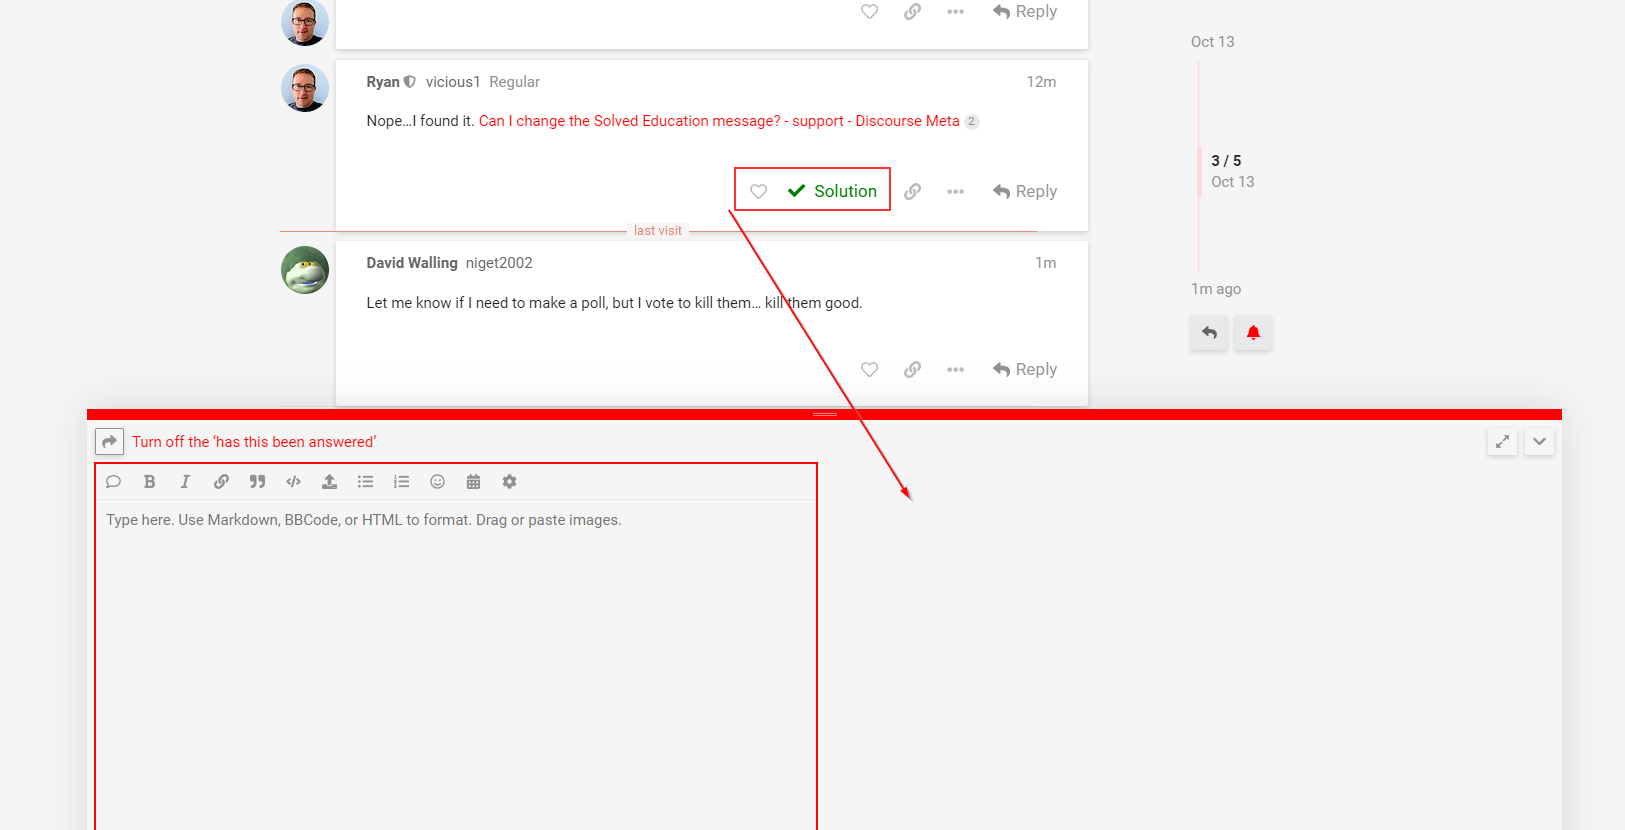Show more actions on top post
The image size is (1625, 830).
(x=955, y=11)
